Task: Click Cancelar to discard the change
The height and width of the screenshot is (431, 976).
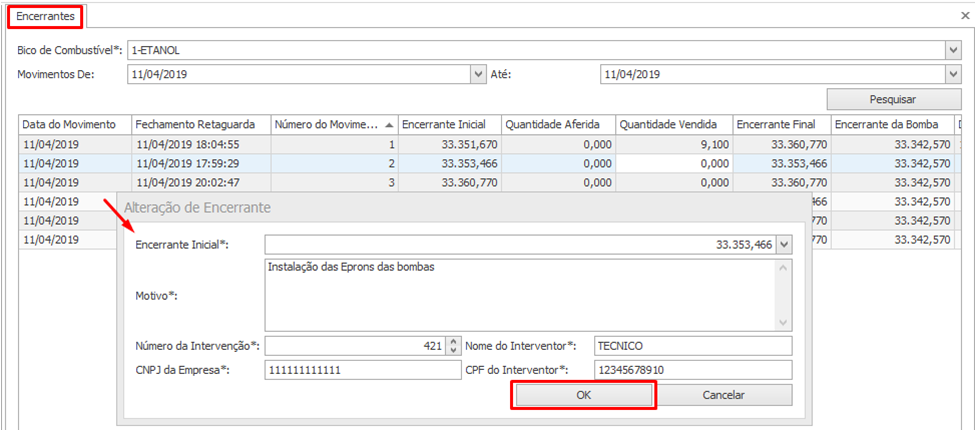Action: point(723,395)
